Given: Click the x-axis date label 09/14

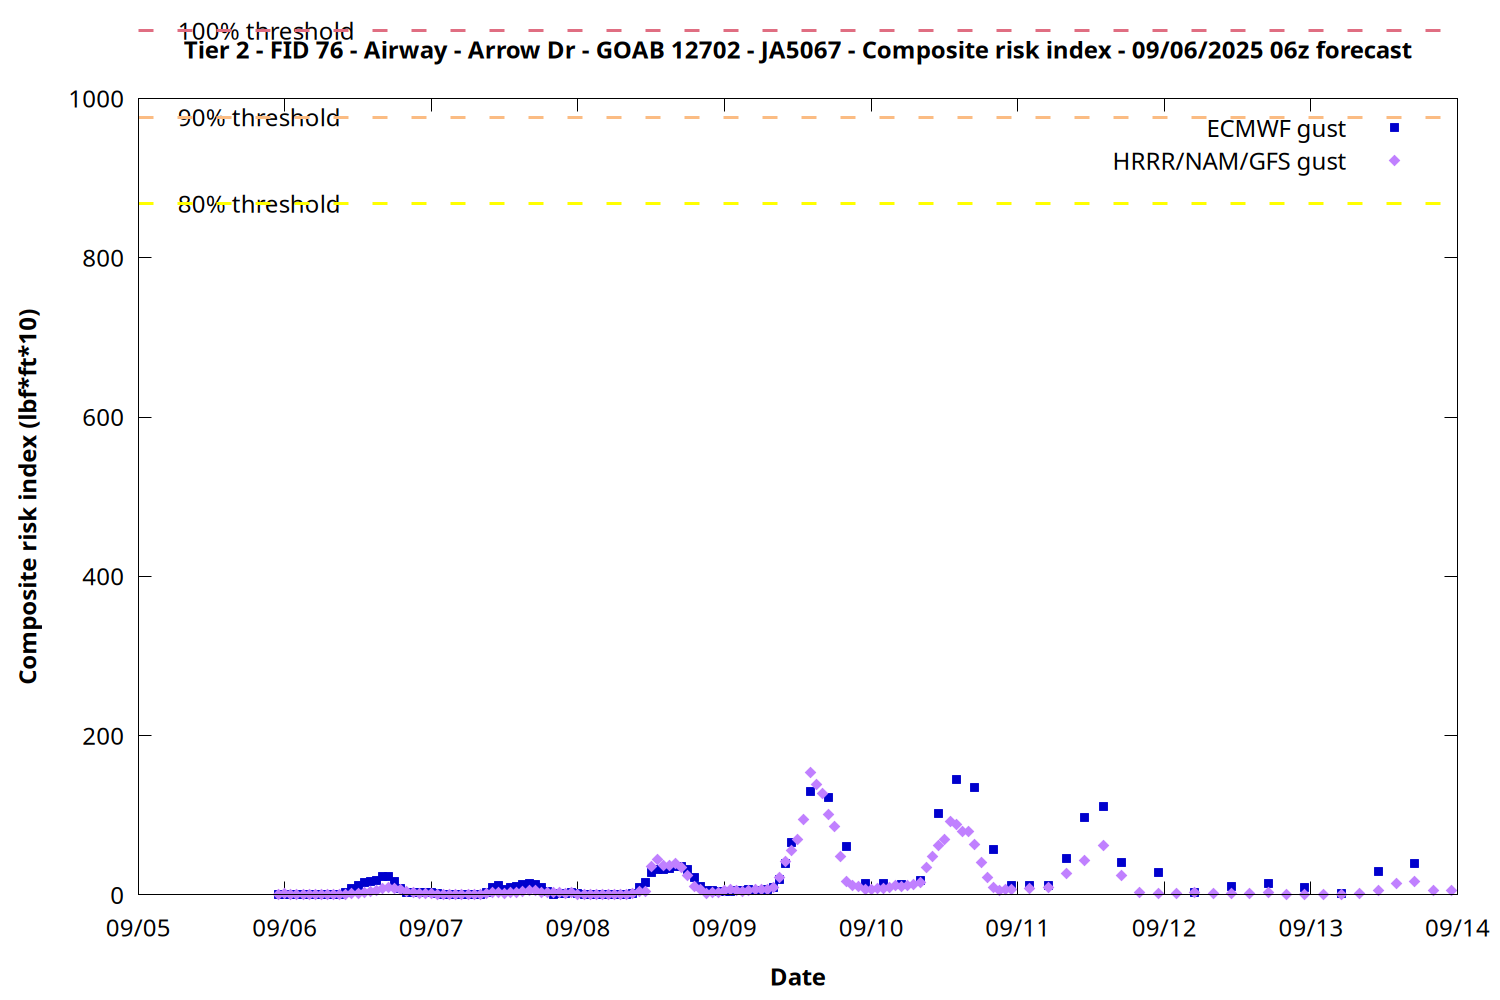Looking at the screenshot, I should (x=1457, y=929).
